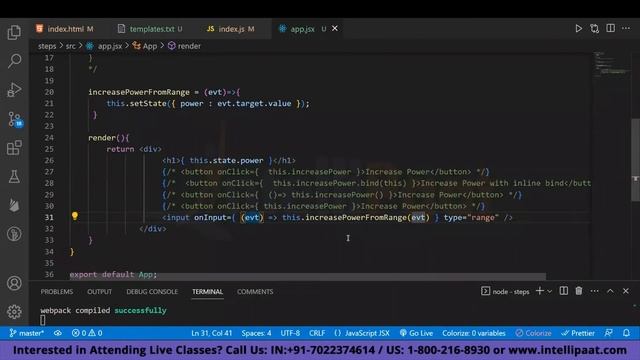
Task: Click 'this.setState' on line 21
Action: pos(136,104)
